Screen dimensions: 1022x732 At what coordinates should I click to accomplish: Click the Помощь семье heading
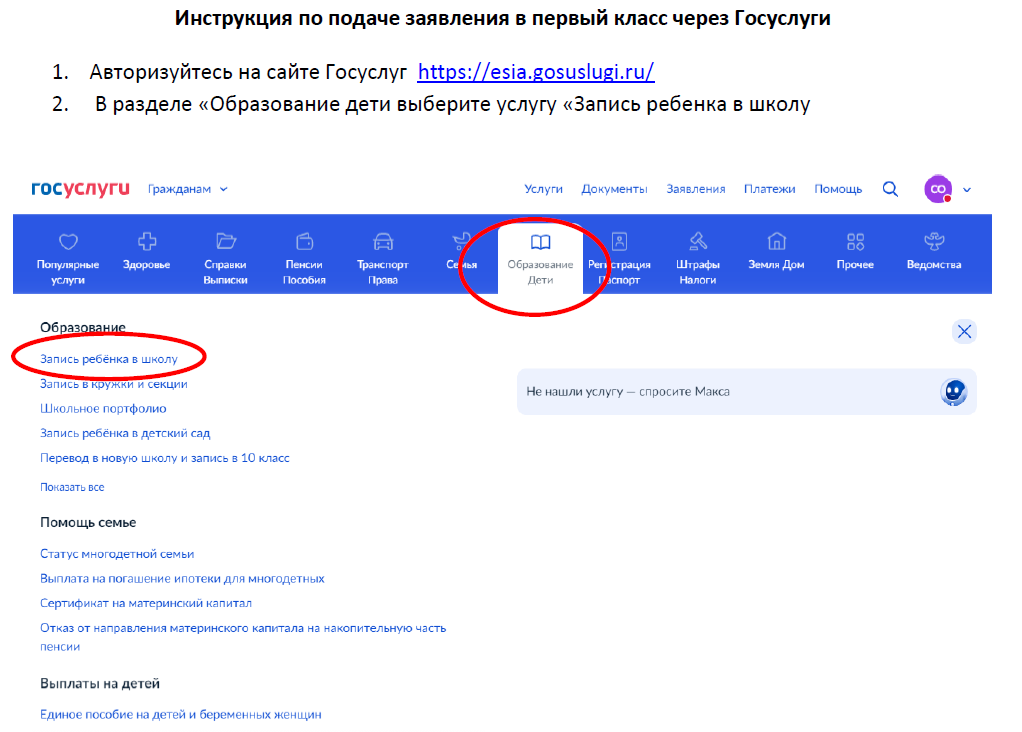(x=88, y=523)
